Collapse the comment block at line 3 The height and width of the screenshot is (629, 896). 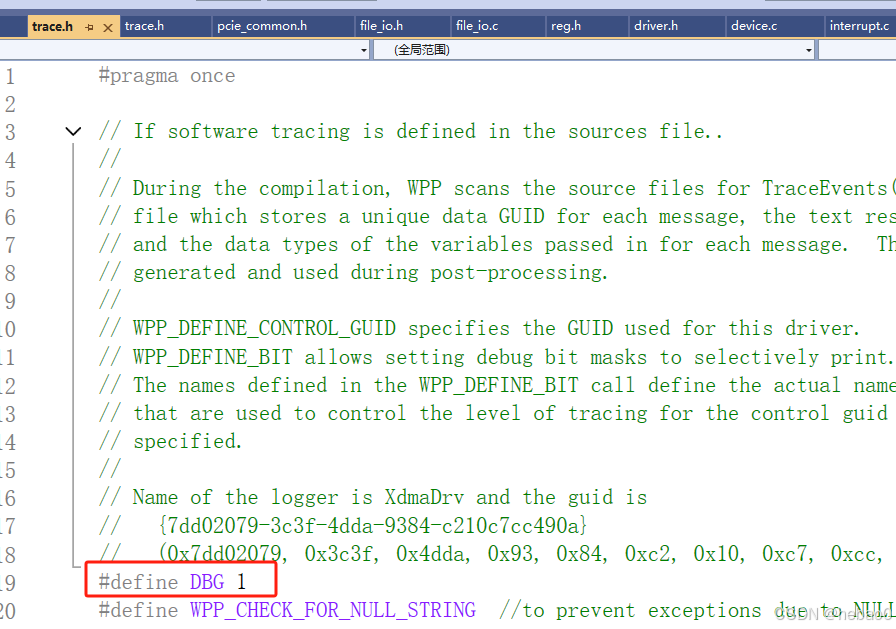pyautogui.click(x=72, y=131)
